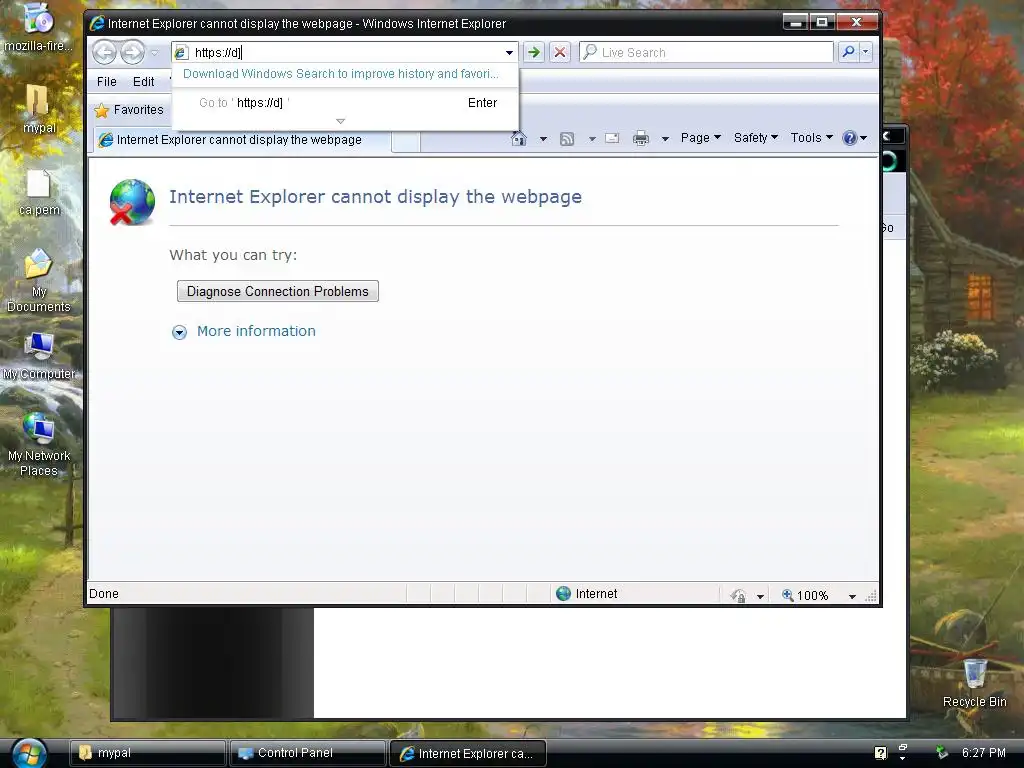Open a new blank tab
Viewport: 1024px width, 768px height.
[x=406, y=141]
